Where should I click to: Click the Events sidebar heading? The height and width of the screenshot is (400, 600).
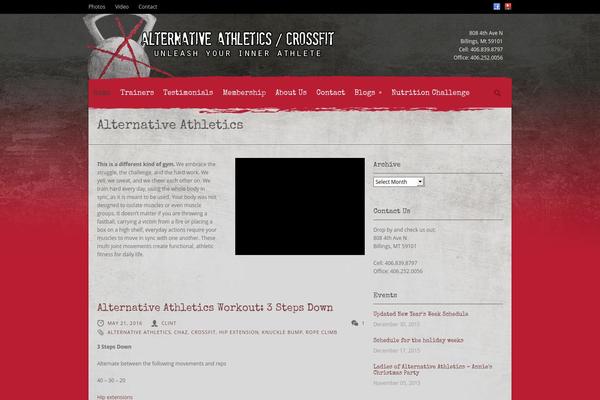385,295
